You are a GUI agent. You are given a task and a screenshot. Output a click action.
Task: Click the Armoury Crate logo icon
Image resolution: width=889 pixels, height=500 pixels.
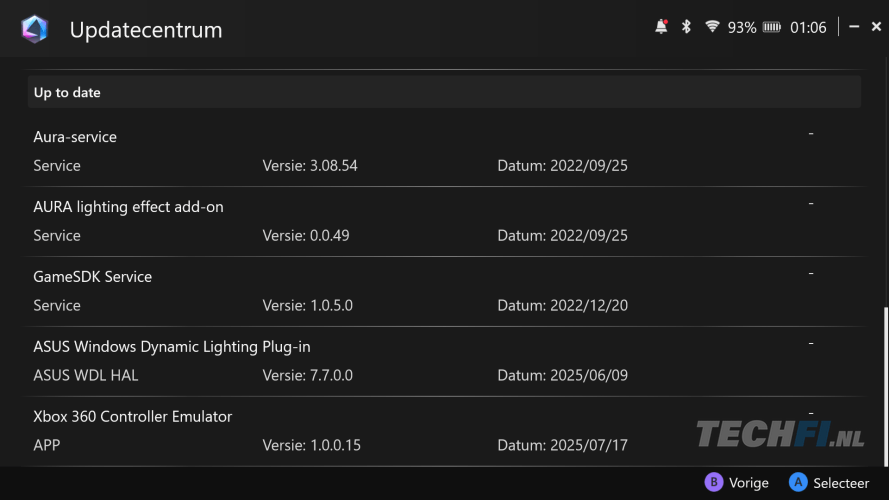coord(34,29)
